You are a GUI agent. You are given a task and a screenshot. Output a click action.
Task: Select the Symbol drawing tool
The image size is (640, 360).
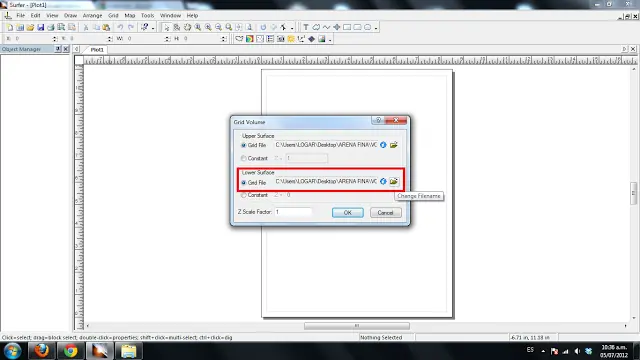[337, 27]
